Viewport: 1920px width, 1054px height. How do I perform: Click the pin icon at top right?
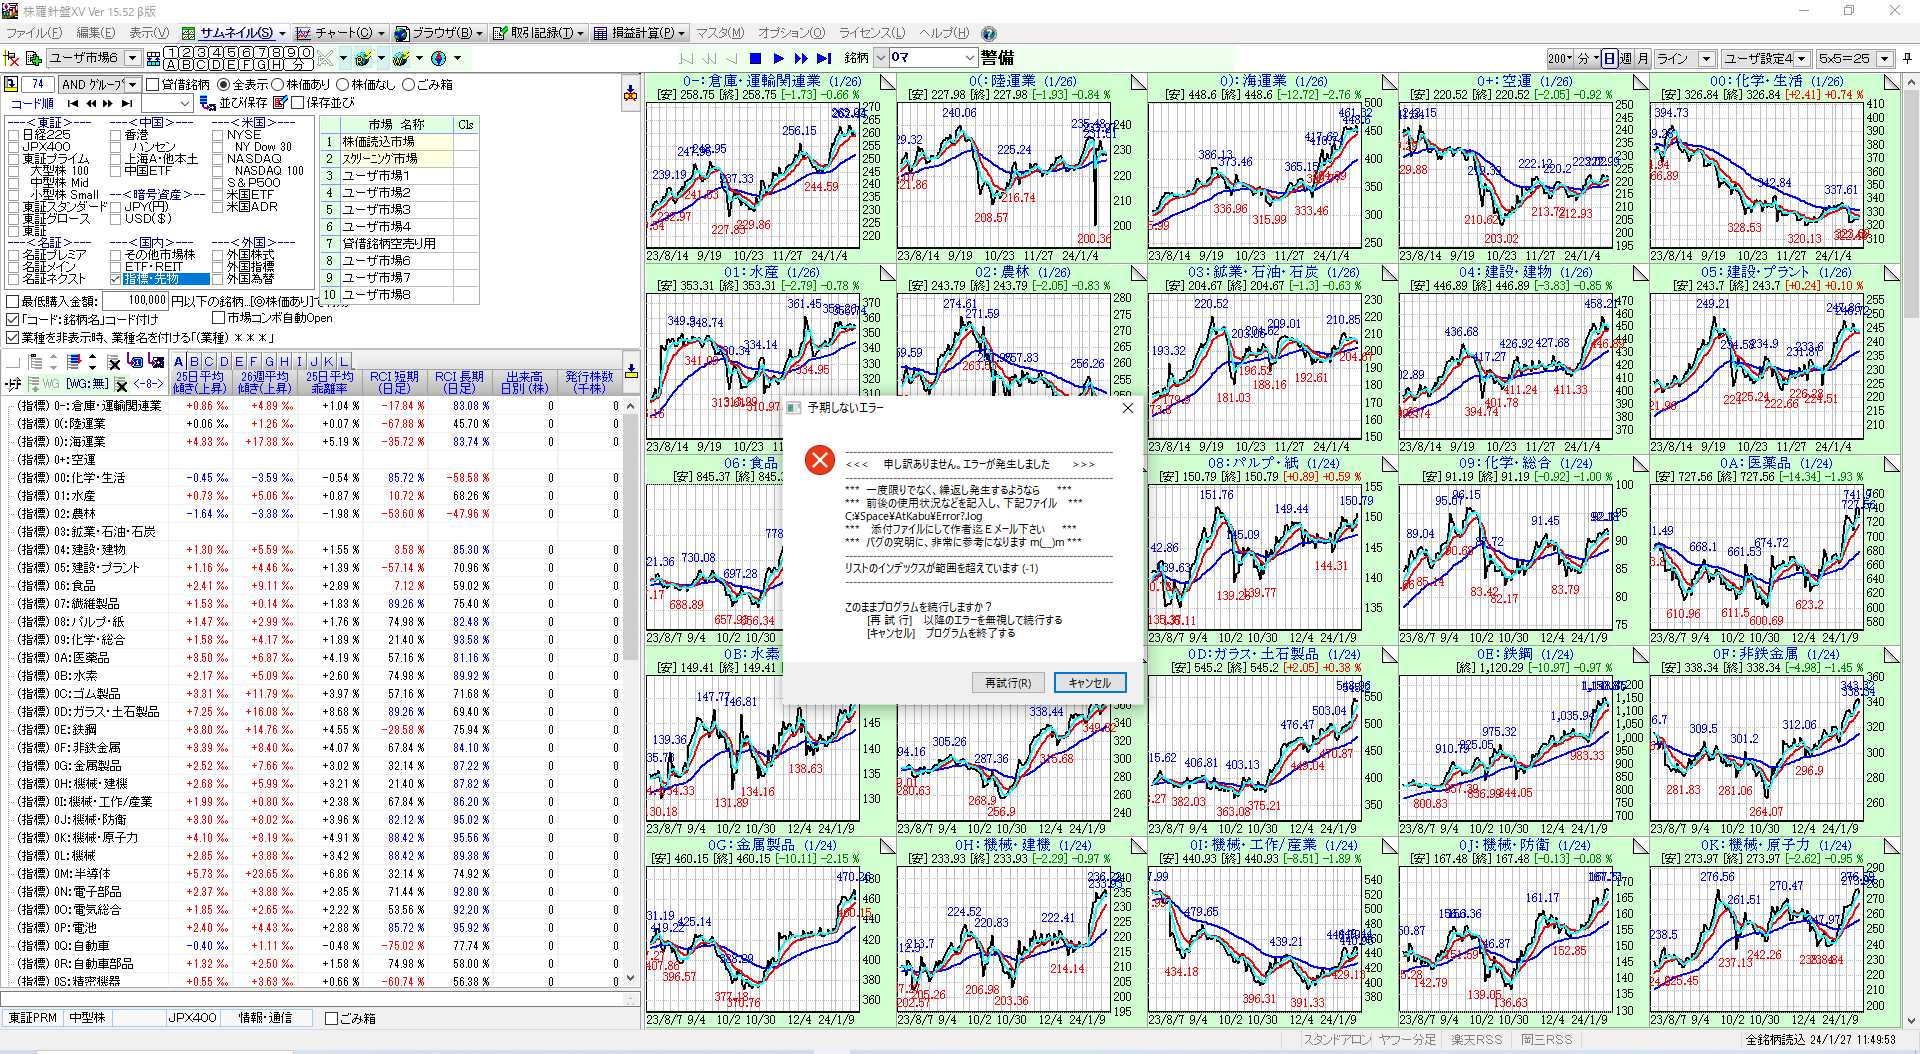pos(1907,58)
